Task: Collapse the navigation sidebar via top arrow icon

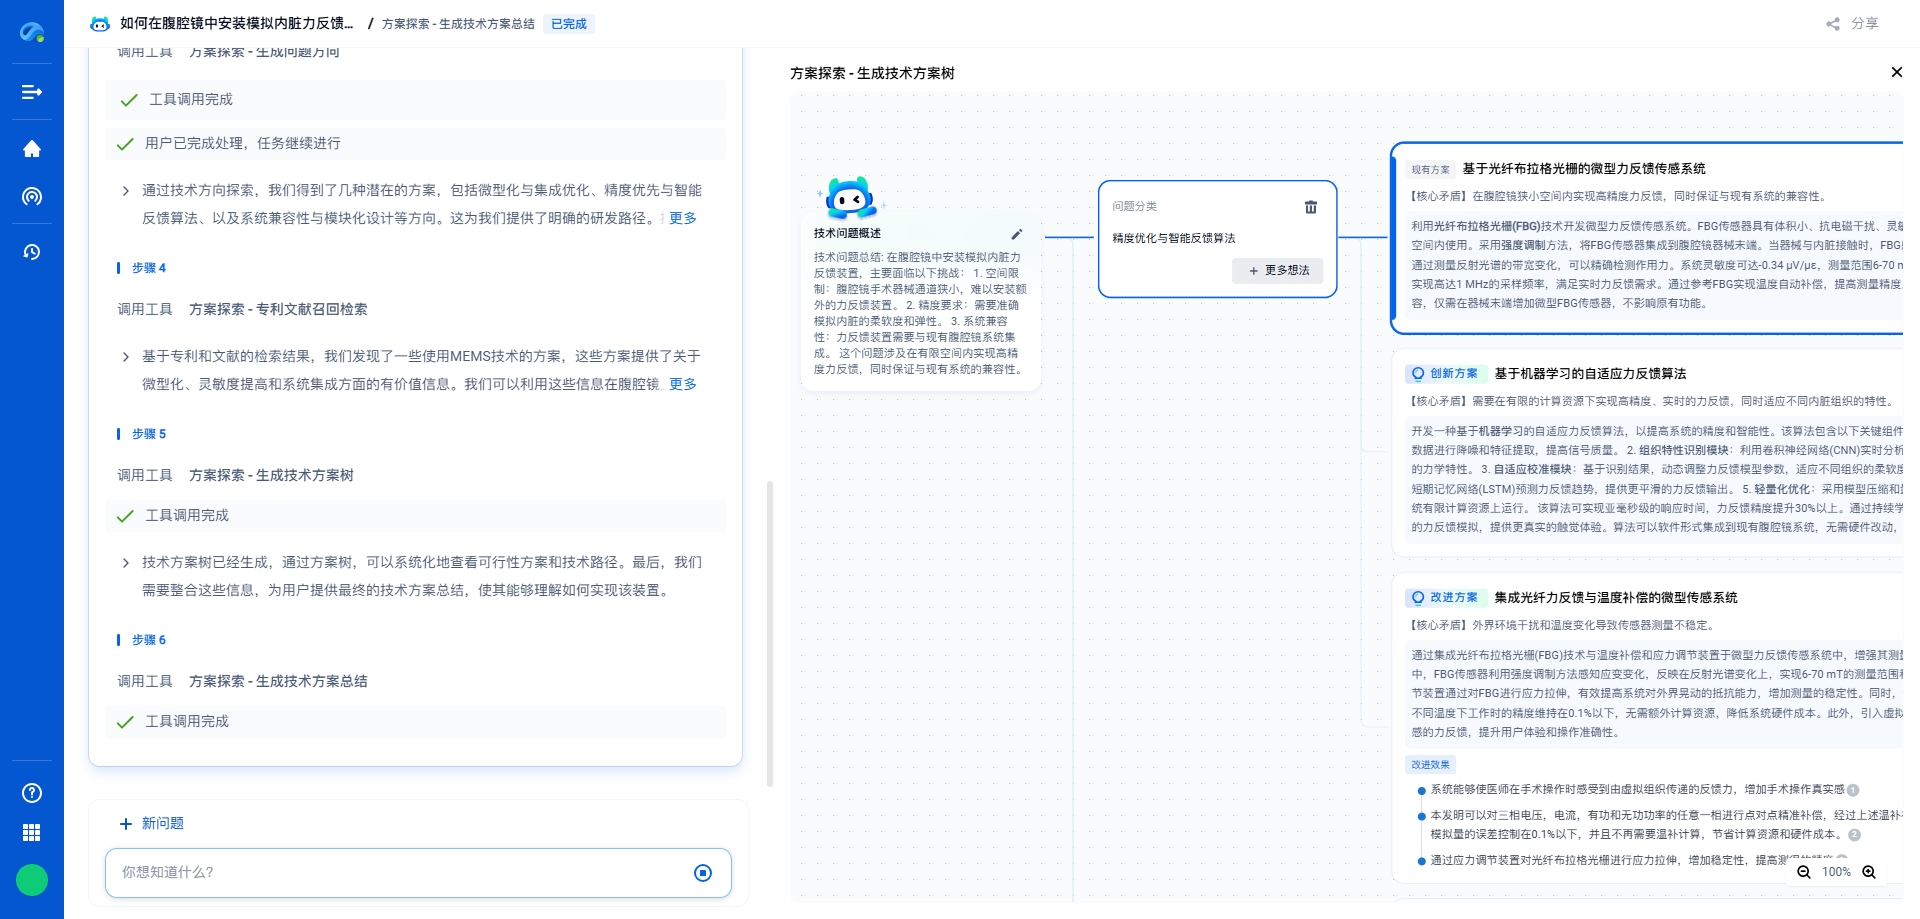Action: pos(32,92)
